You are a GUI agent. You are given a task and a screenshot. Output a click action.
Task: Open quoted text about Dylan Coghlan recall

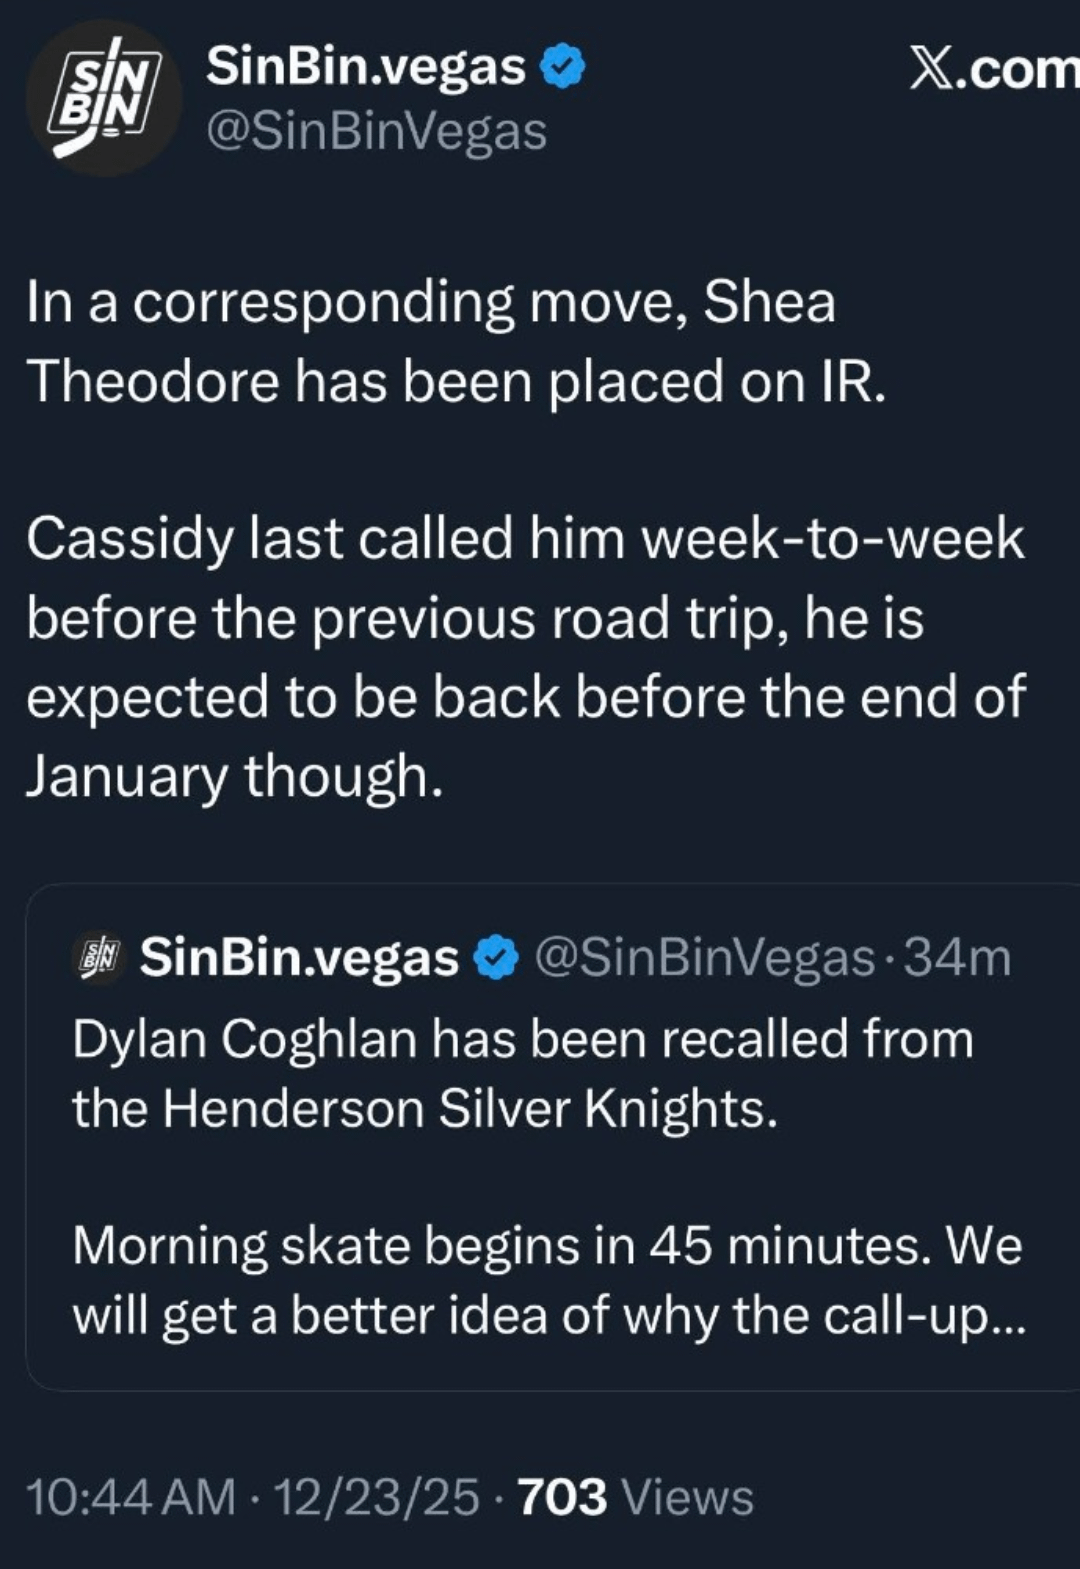click(x=522, y=1039)
